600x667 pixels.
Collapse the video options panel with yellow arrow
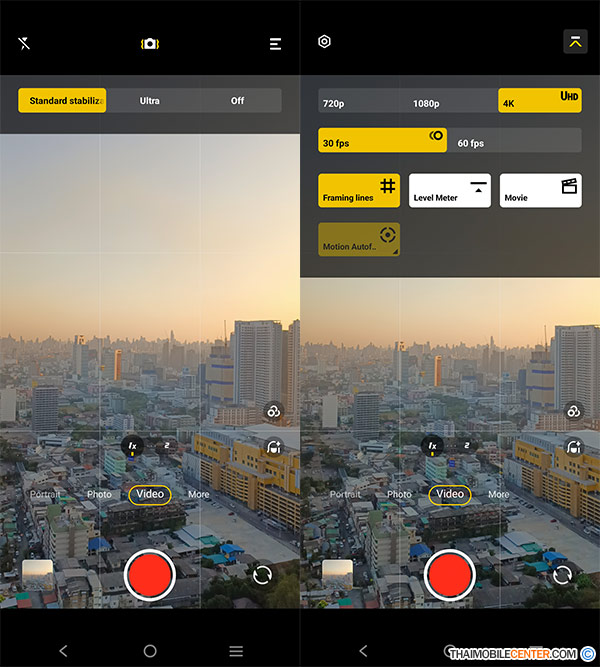574,41
